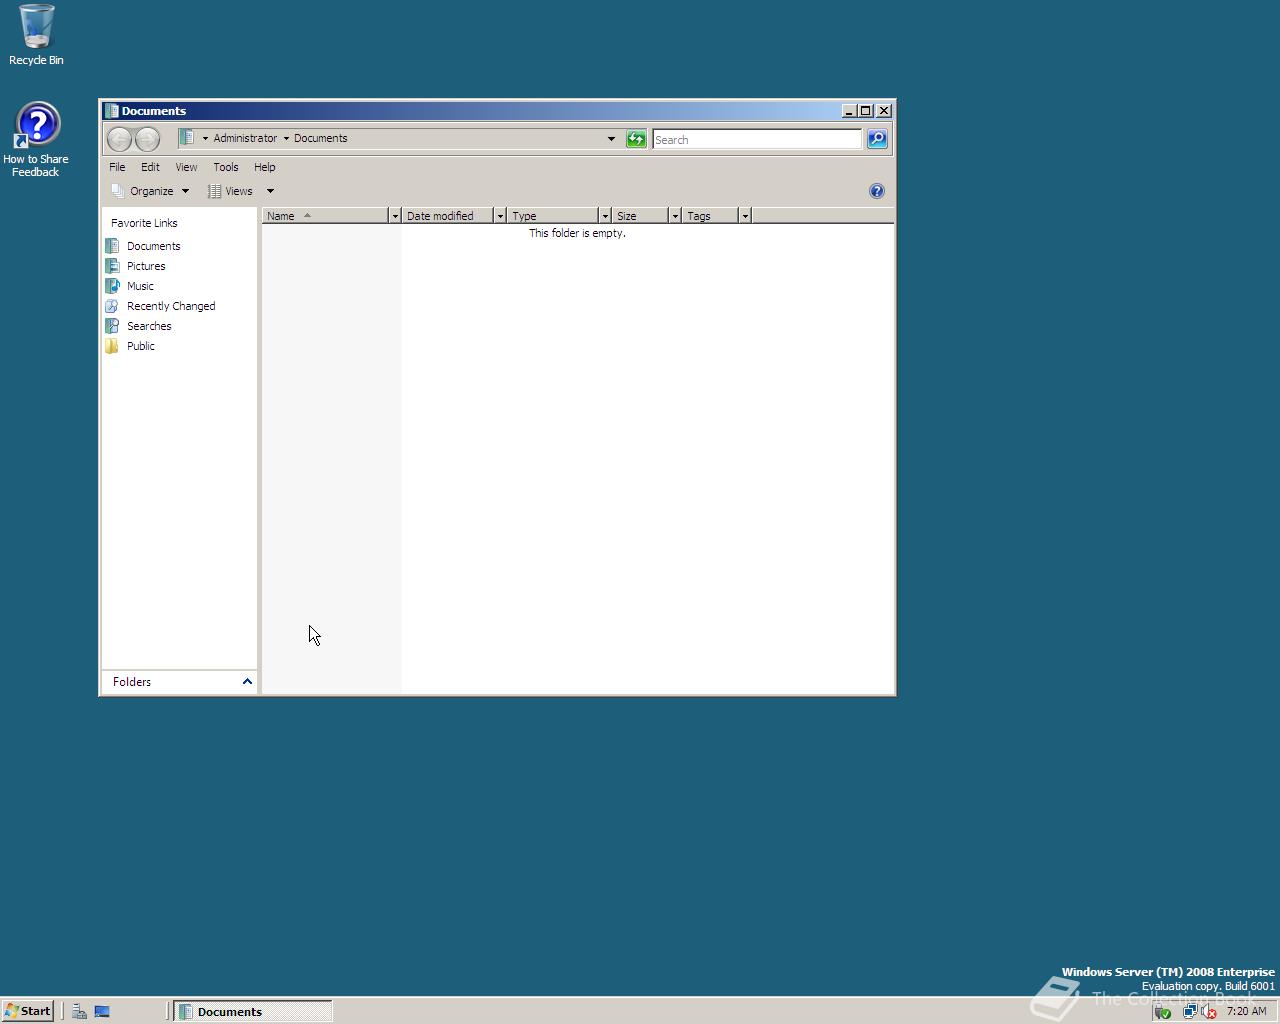The width and height of the screenshot is (1280, 1024).
Task: Click the security shield tray icon
Action: point(1162,1011)
